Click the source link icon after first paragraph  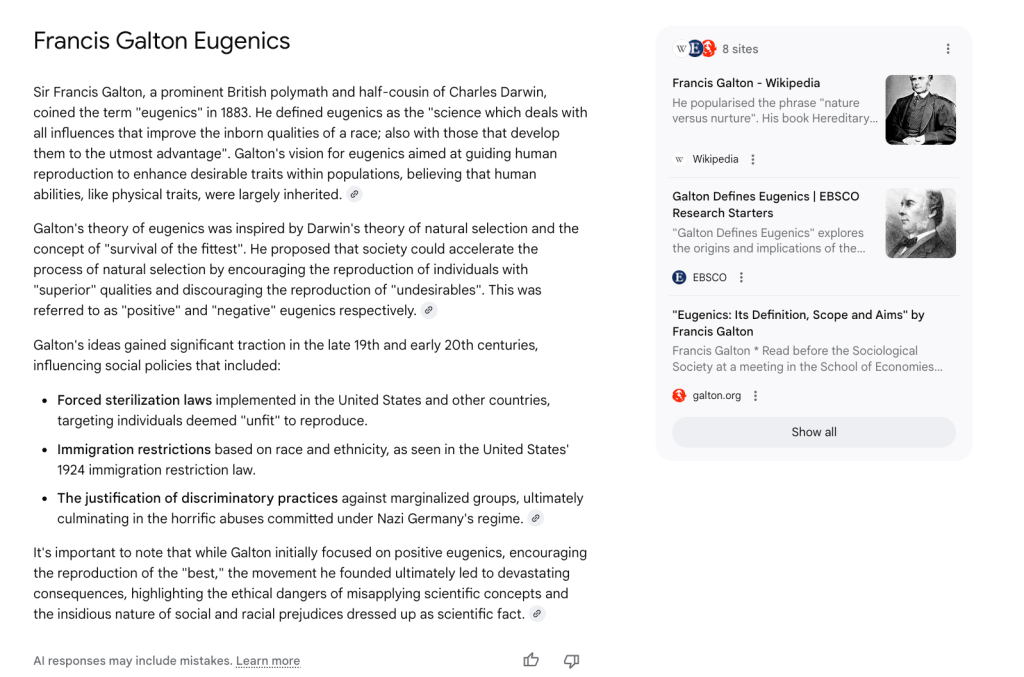(354, 195)
